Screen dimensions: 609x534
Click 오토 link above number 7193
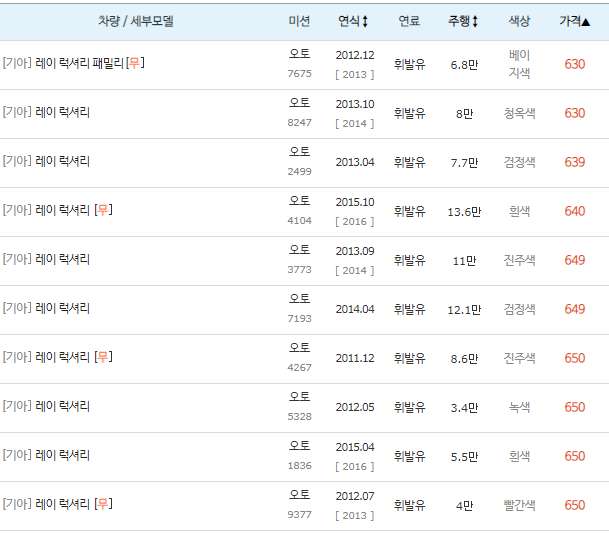[299, 298]
